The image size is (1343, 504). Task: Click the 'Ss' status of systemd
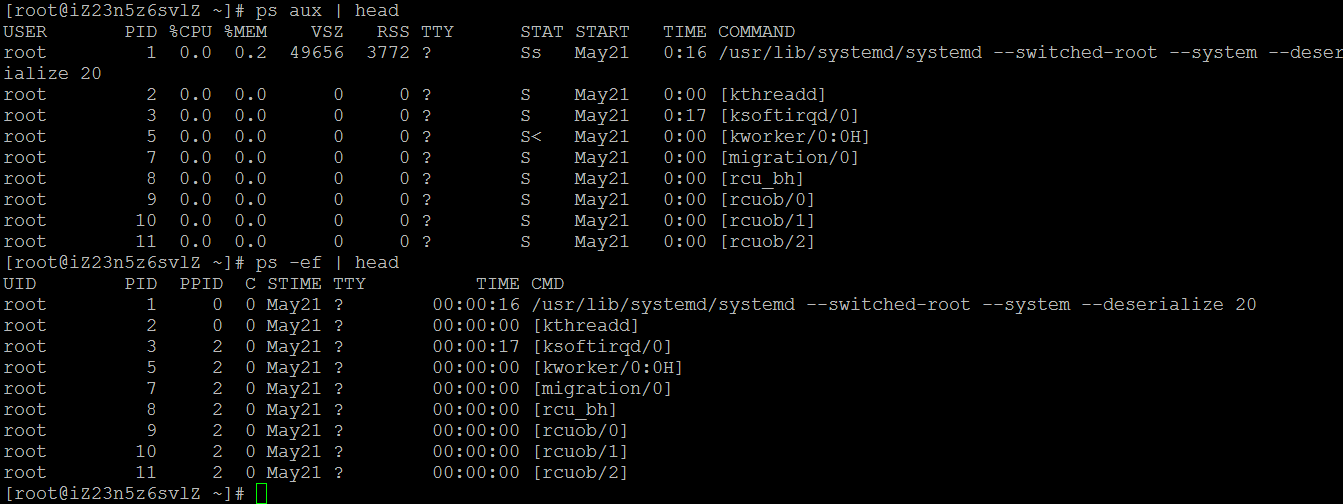point(531,53)
